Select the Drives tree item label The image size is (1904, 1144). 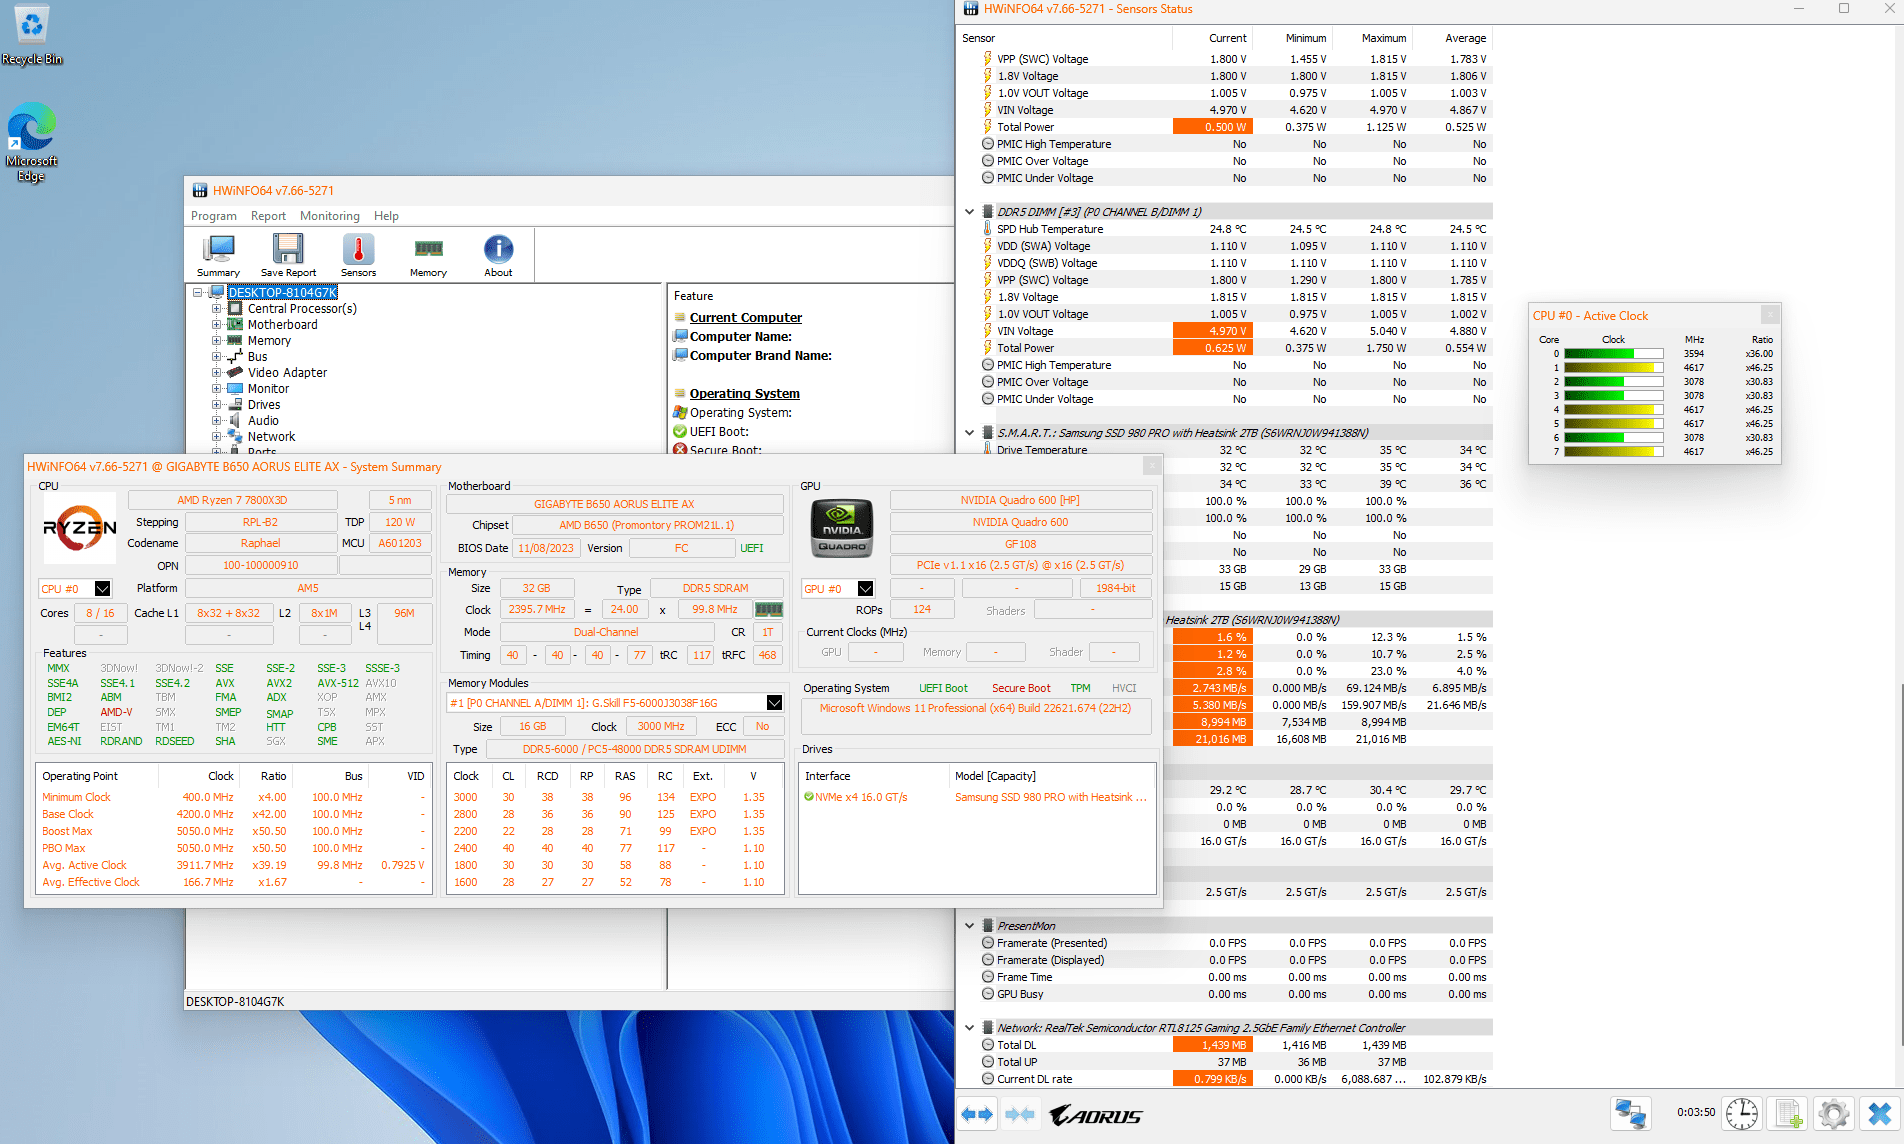click(x=264, y=405)
